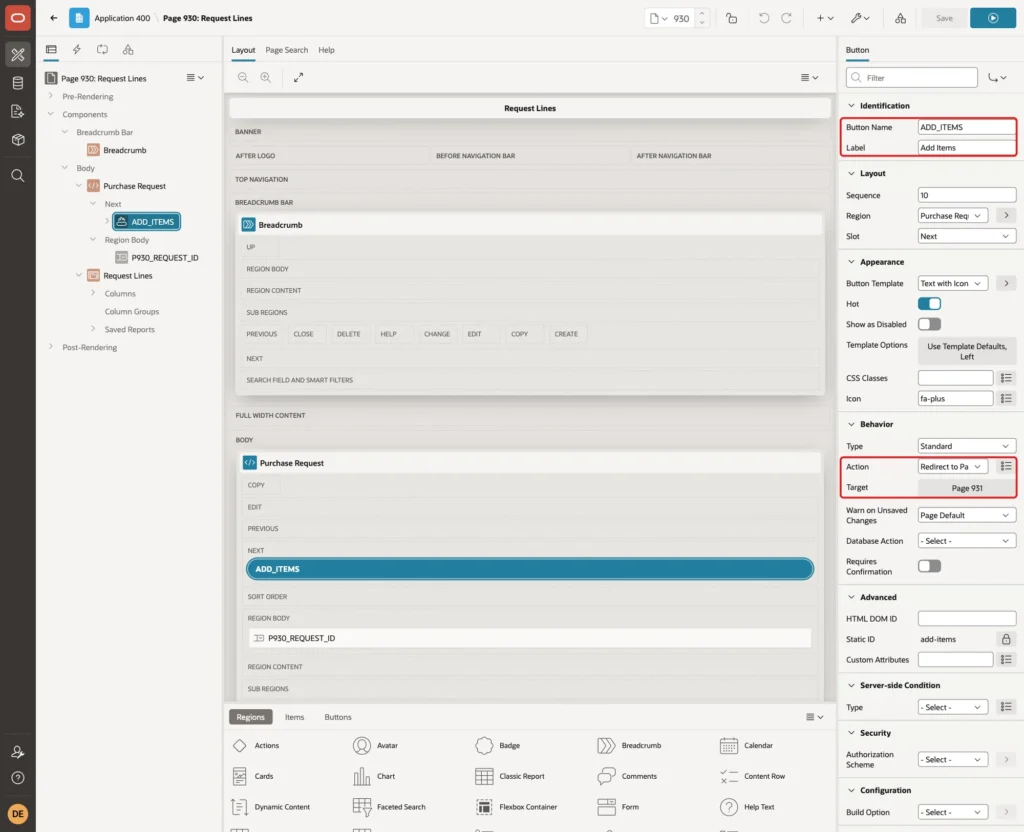Viewport: 1024px width, 832px height.
Task: Click the page lock icon in toolbar
Action: 731,18
